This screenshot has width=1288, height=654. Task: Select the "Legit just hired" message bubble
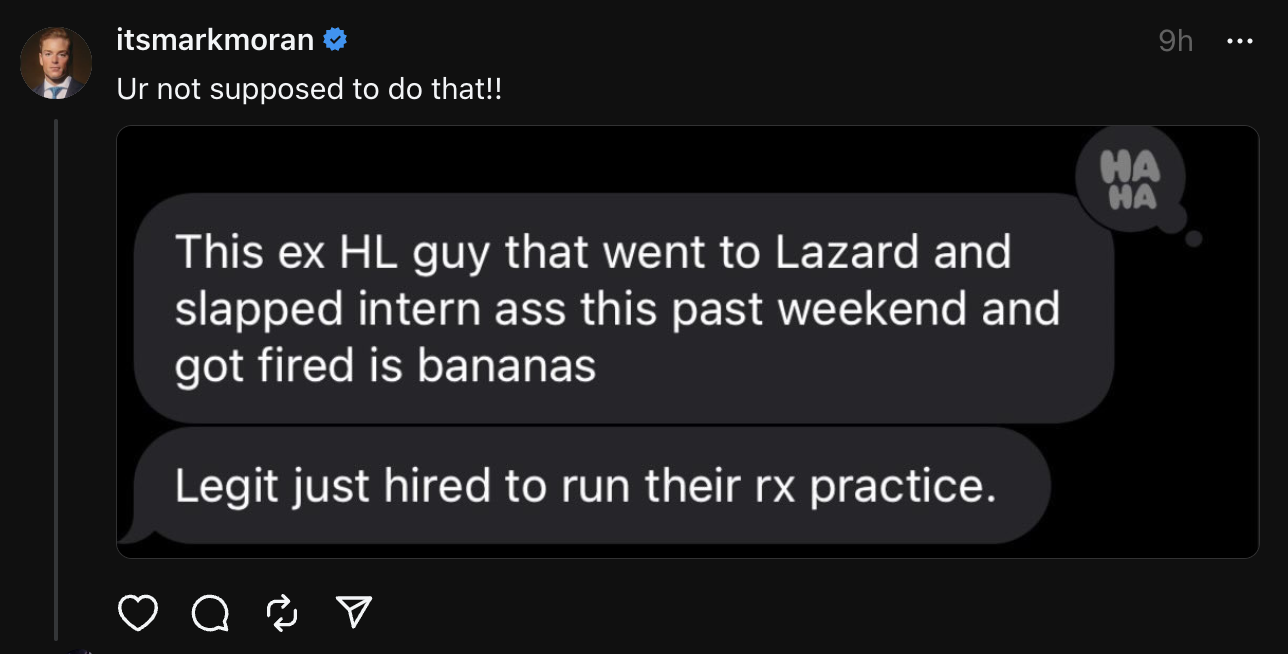point(590,486)
